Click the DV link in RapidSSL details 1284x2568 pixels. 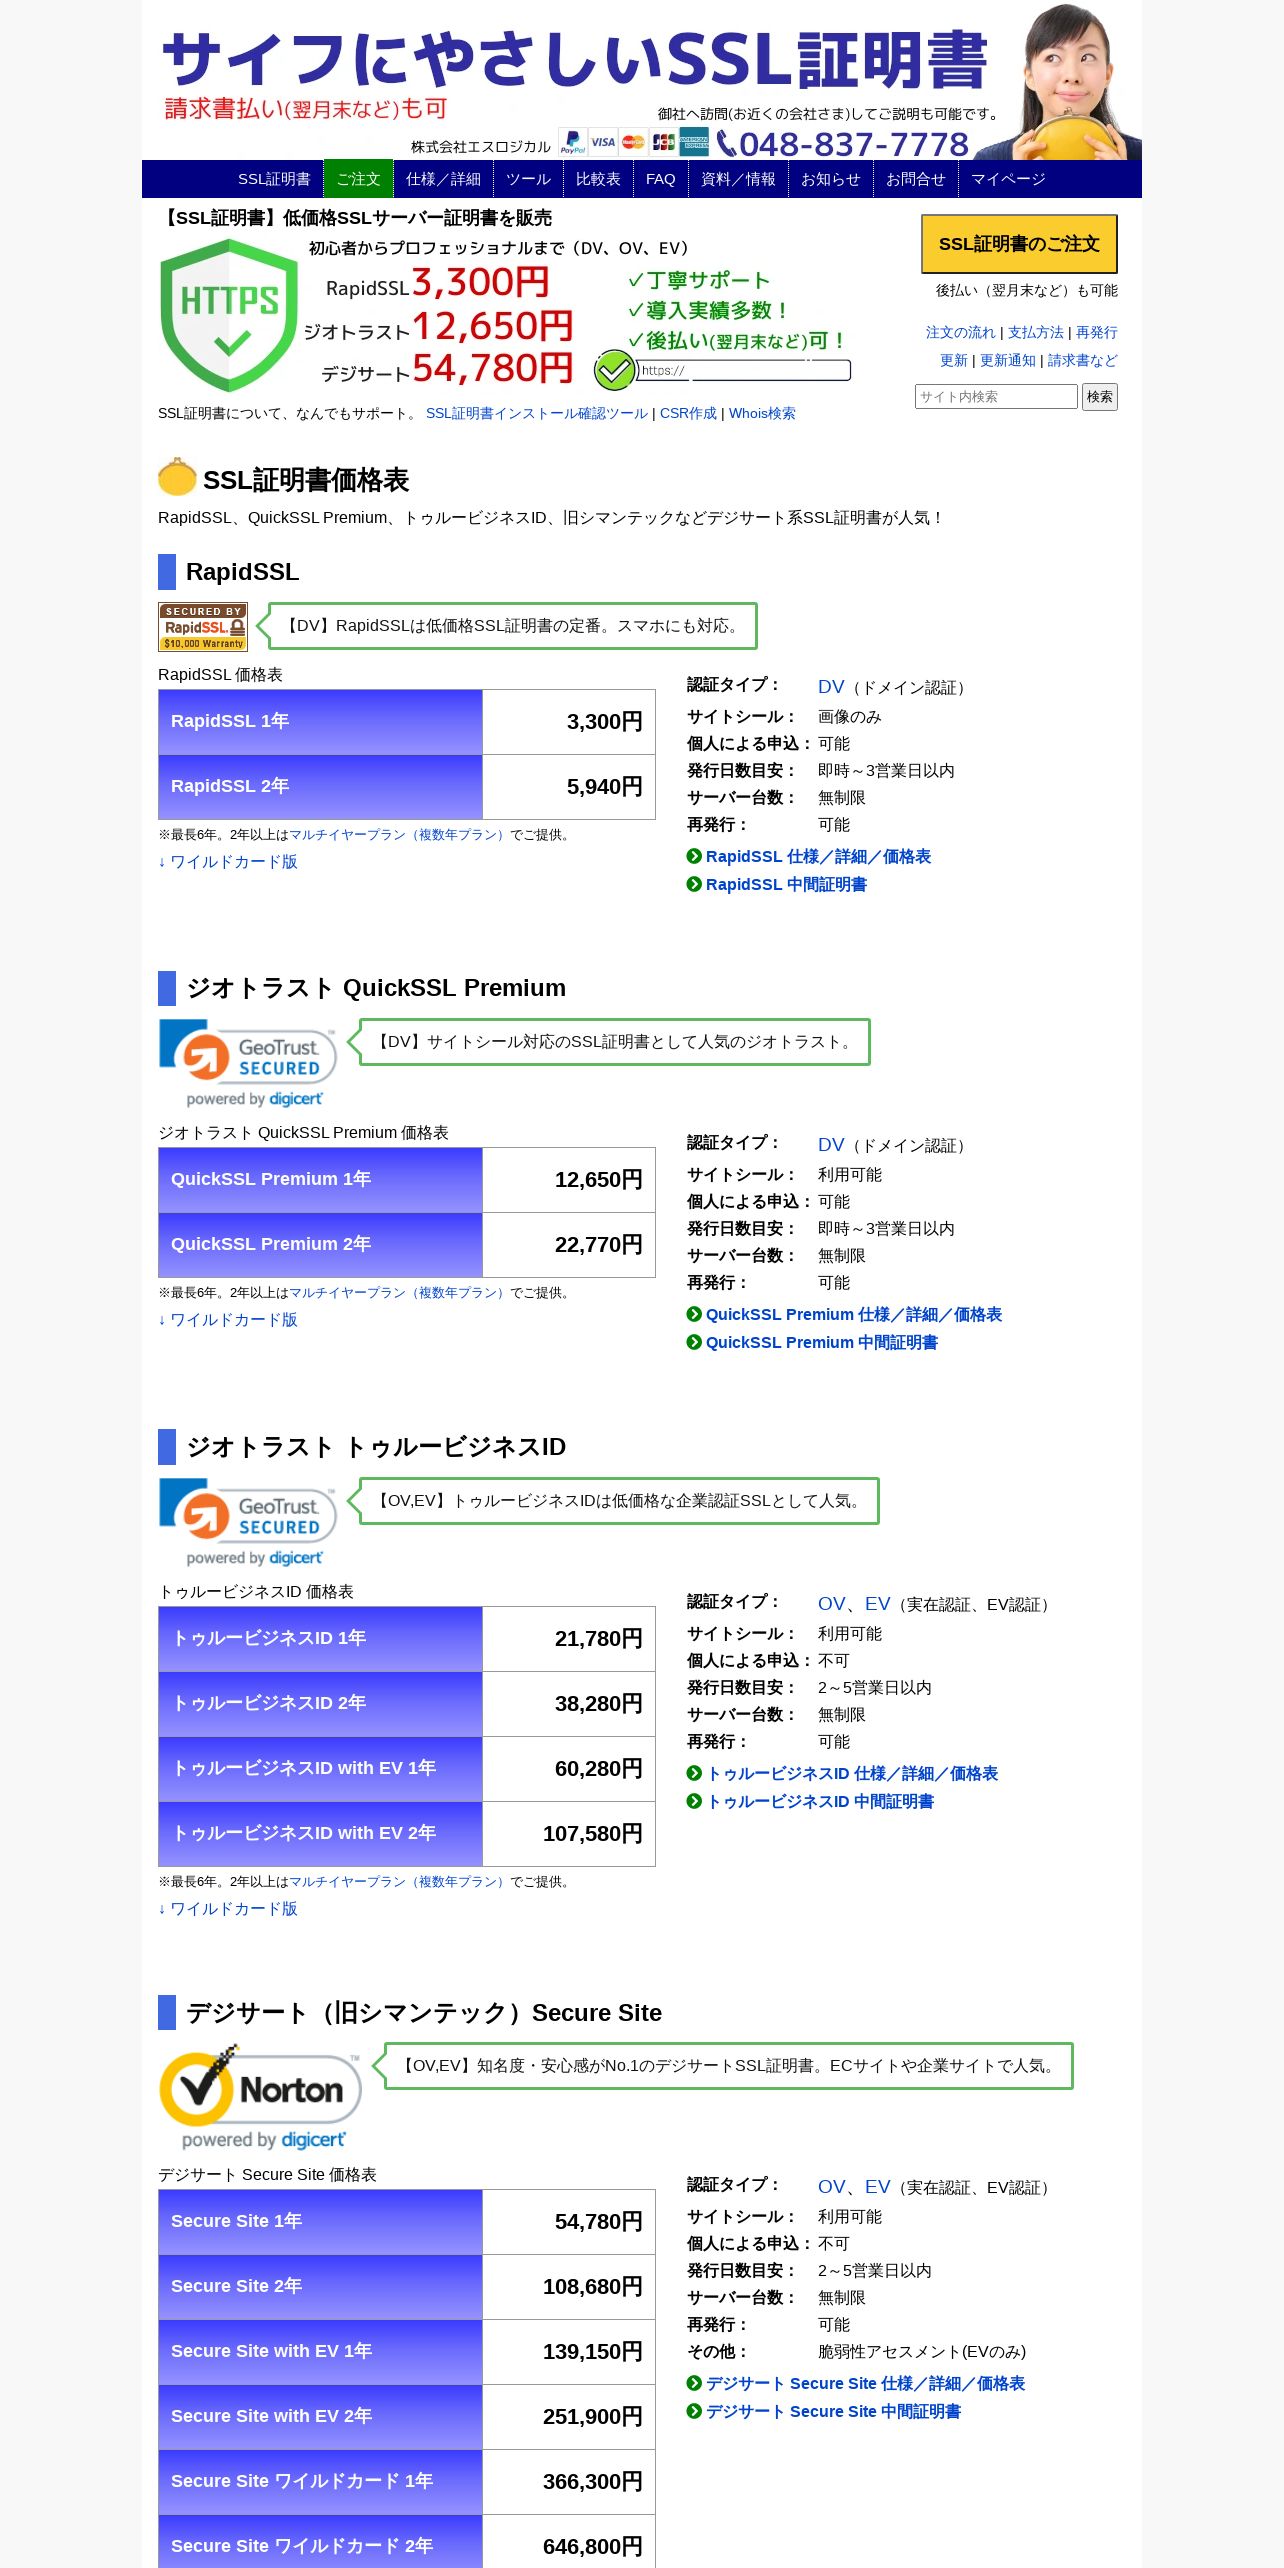pos(831,687)
